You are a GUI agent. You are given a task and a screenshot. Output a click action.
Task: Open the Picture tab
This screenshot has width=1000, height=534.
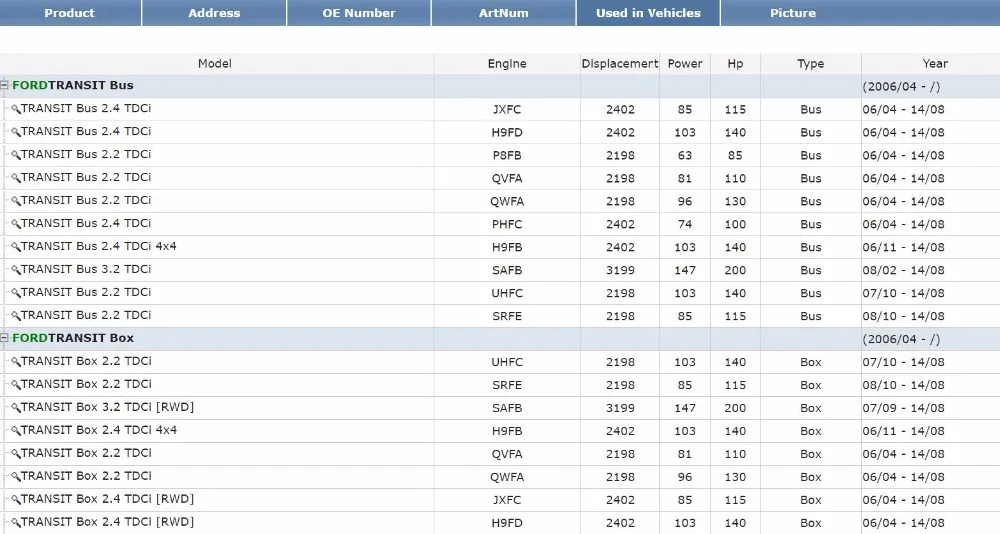pyautogui.click(x=793, y=13)
